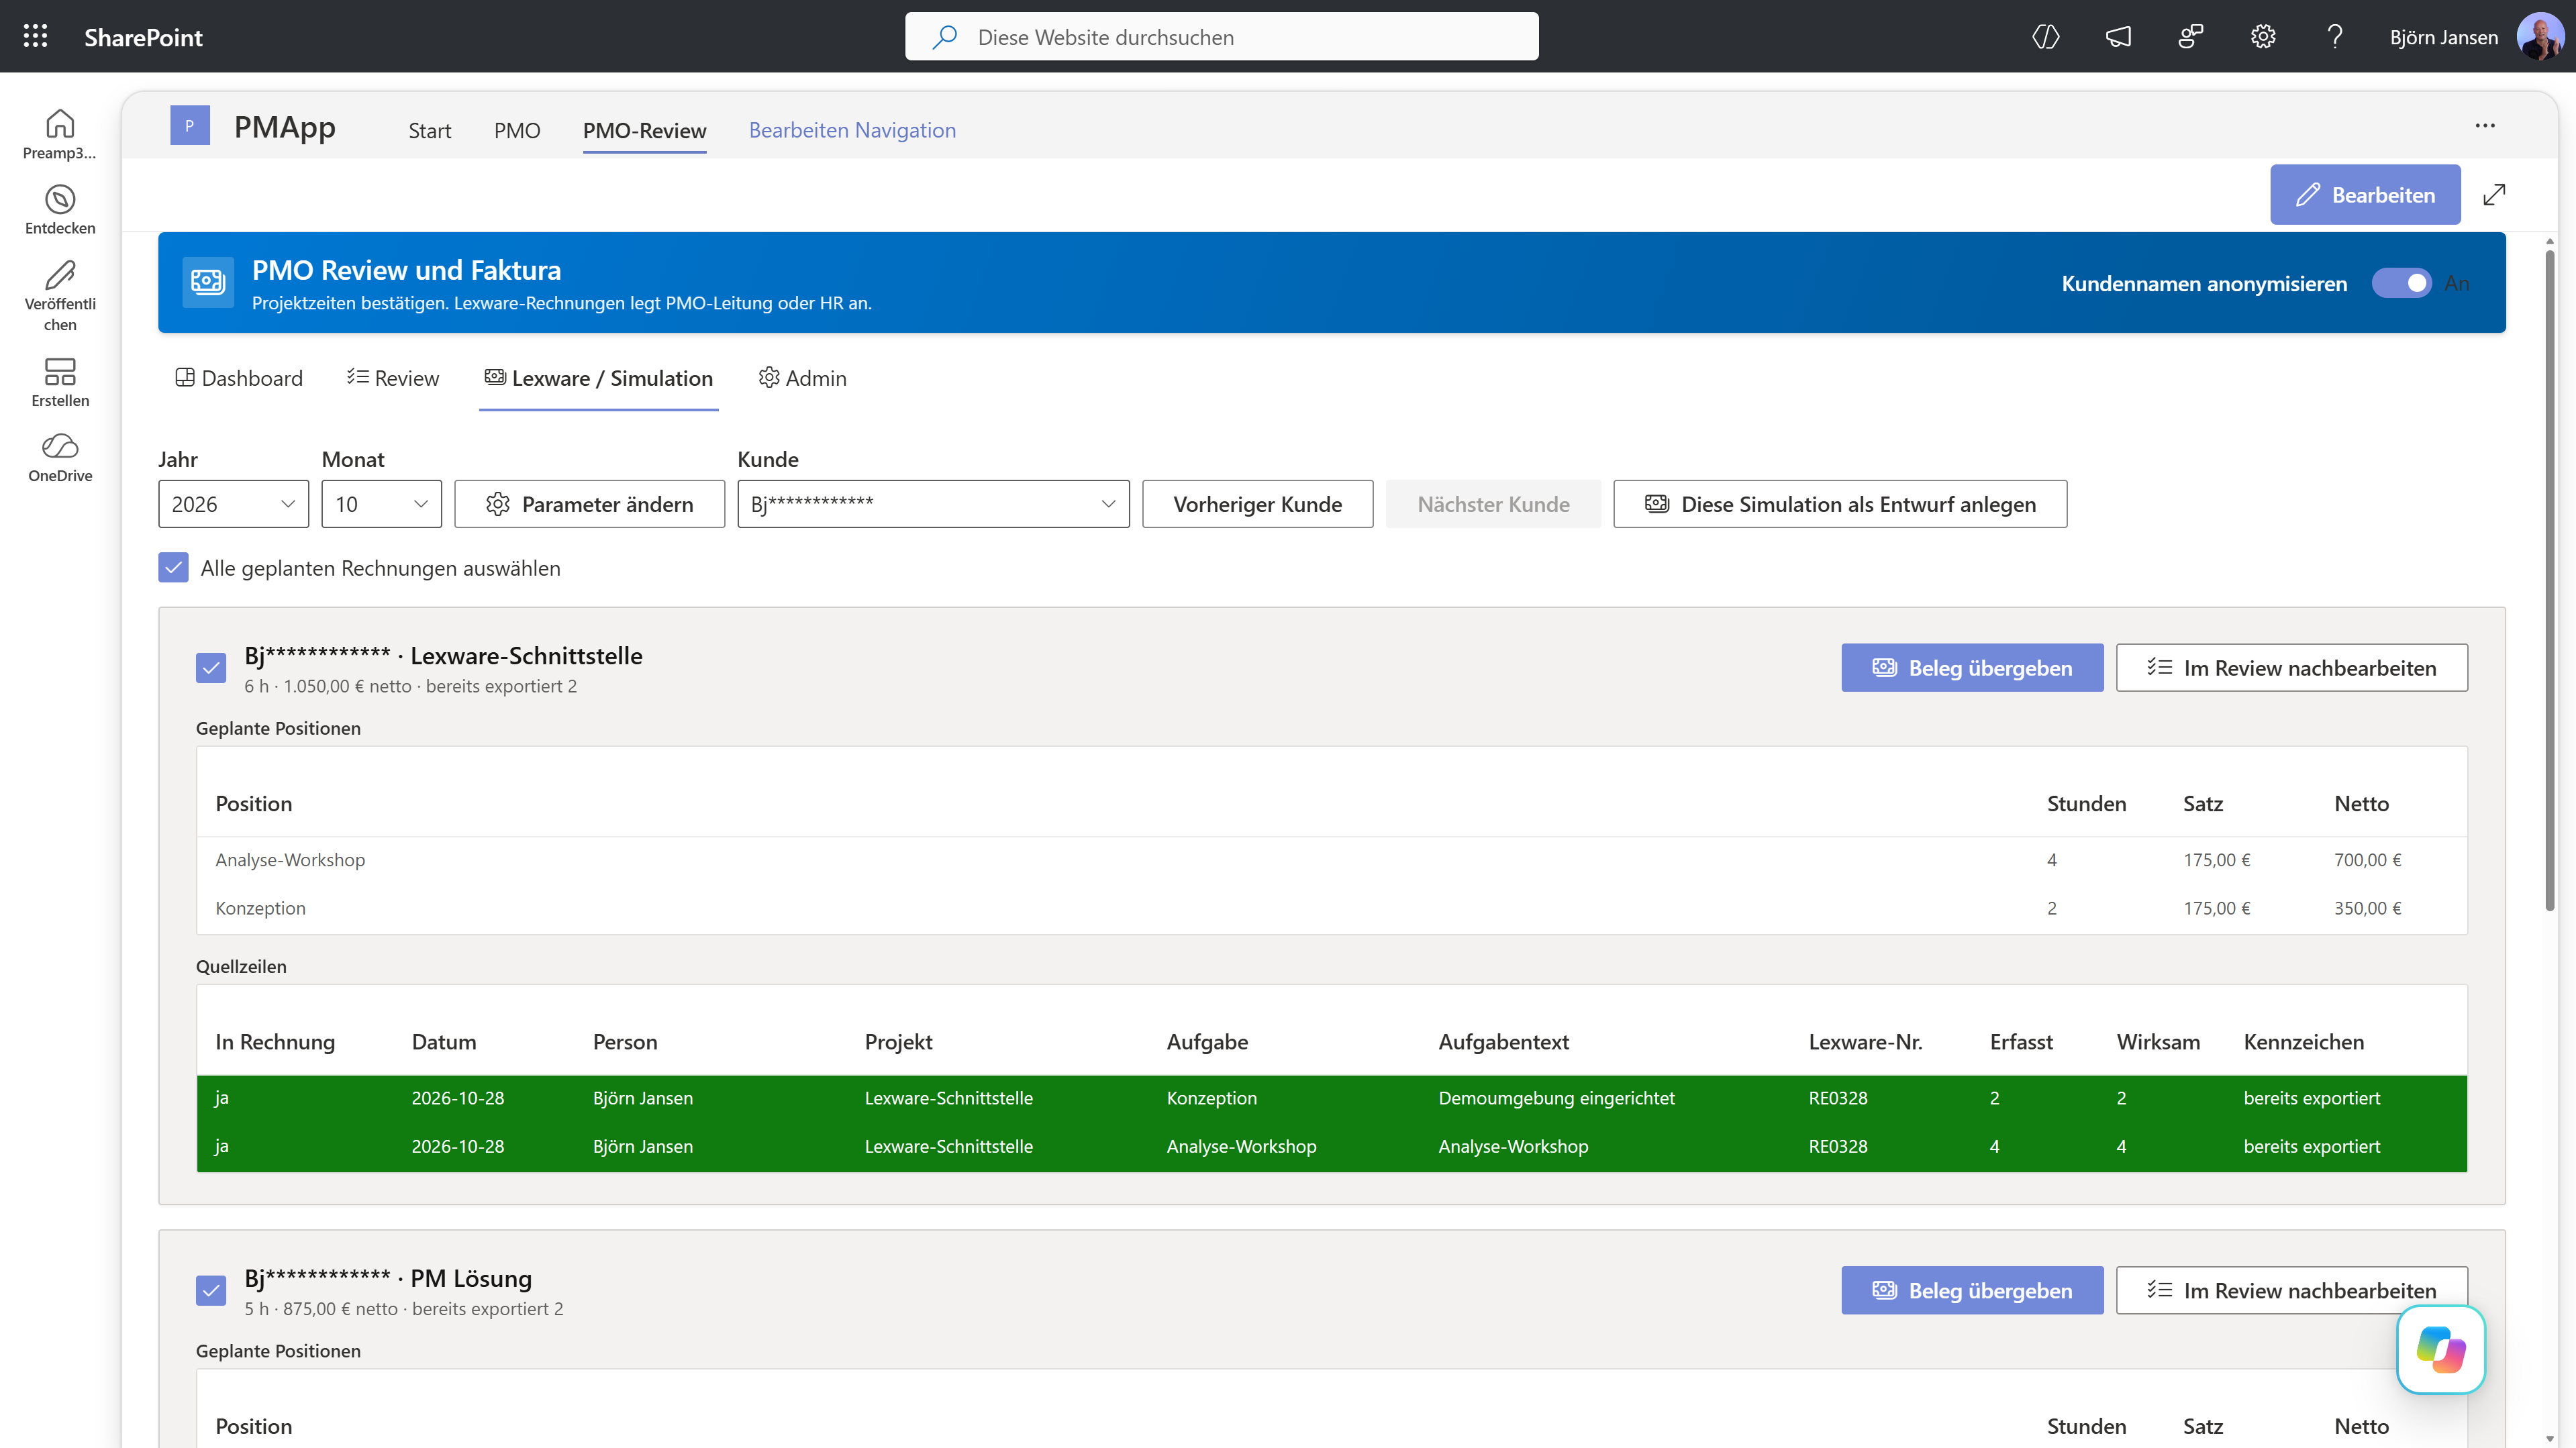Uncheck Alle geplanten Rechnungen auswählen
Image resolution: width=2576 pixels, height=1448 pixels.
click(174, 568)
